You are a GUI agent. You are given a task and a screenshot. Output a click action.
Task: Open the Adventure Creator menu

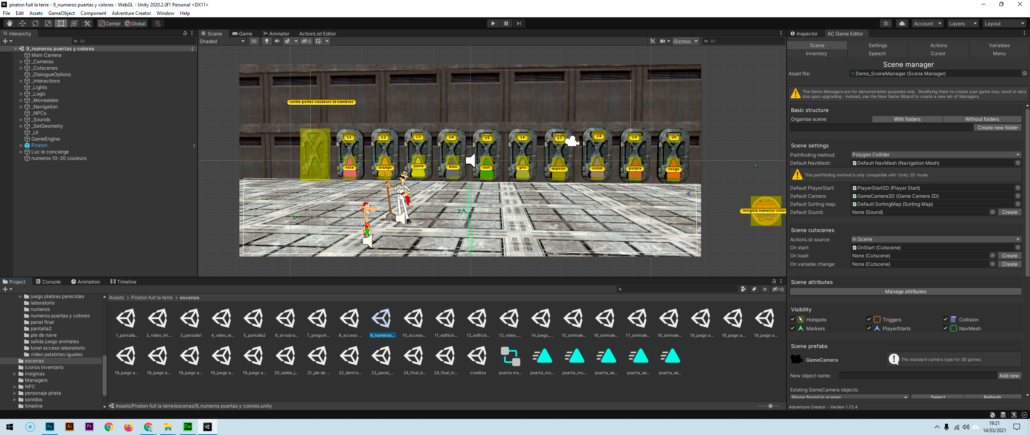pos(130,13)
